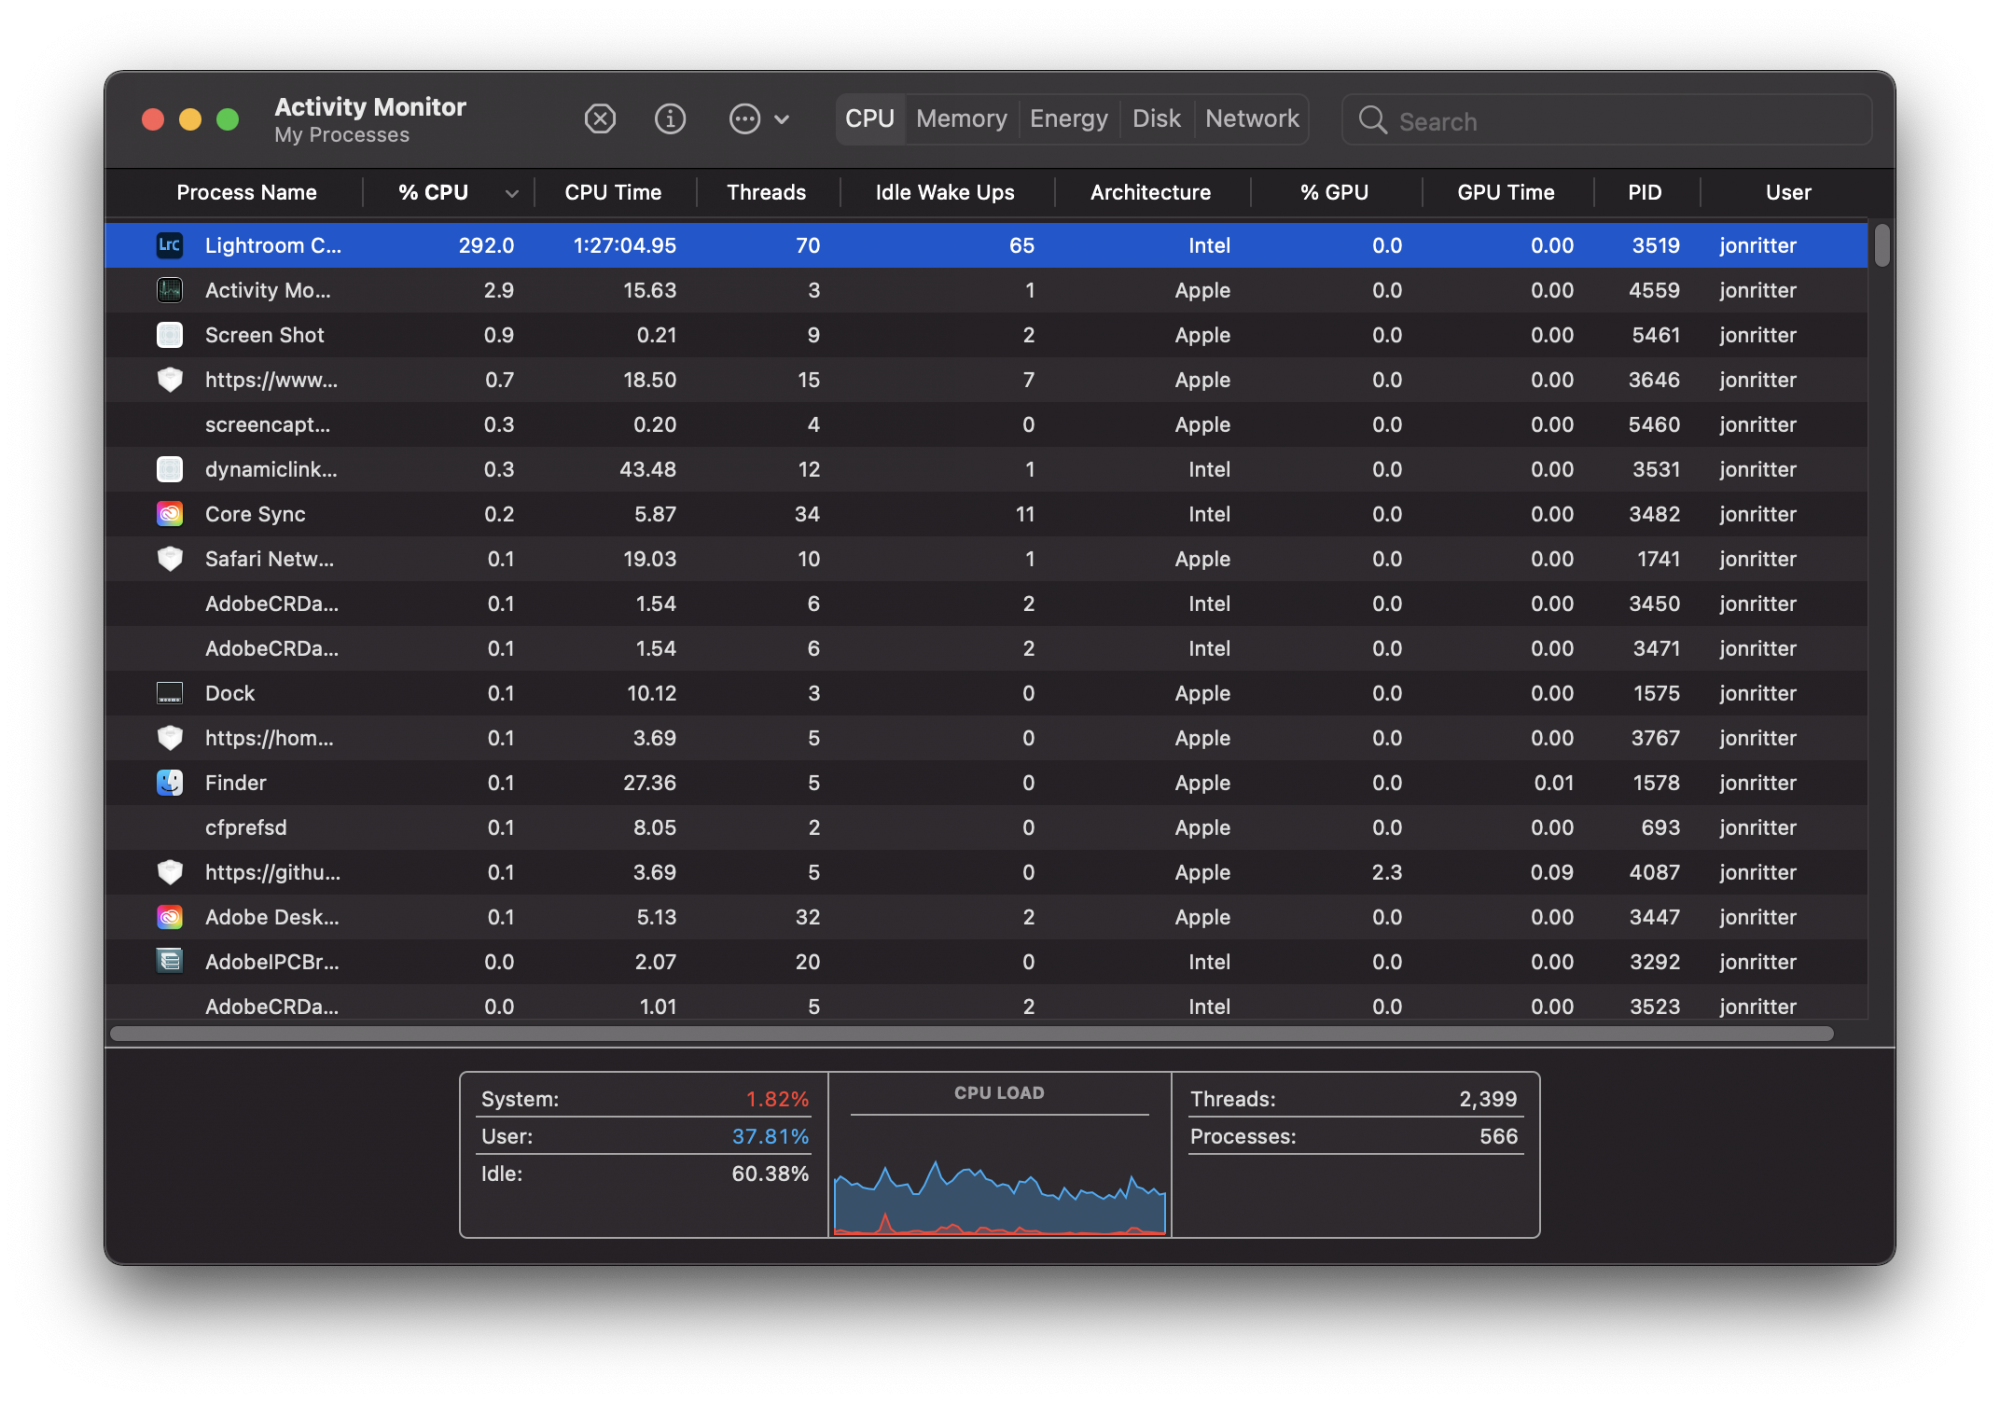Click the Core Sync Creative Cloud icon

coord(169,514)
